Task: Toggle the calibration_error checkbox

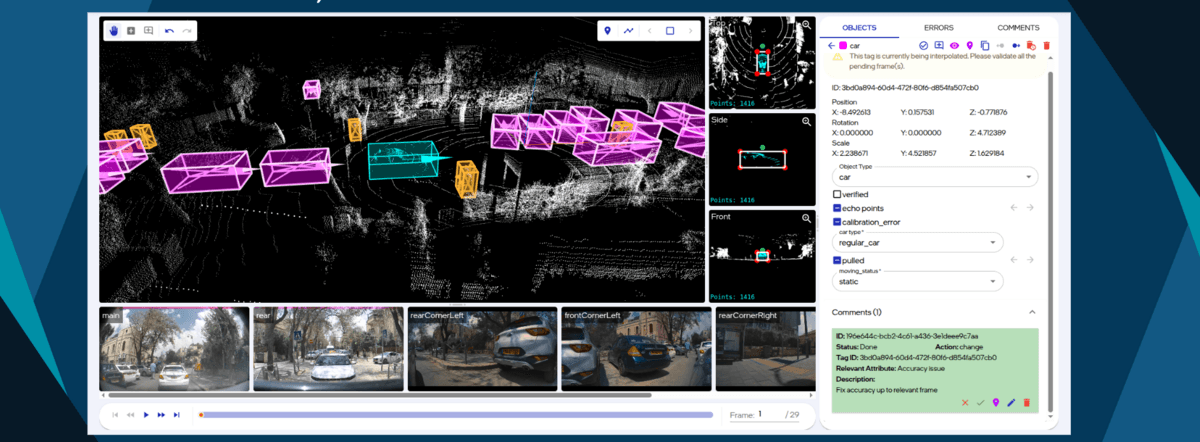Action: coord(837,221)
